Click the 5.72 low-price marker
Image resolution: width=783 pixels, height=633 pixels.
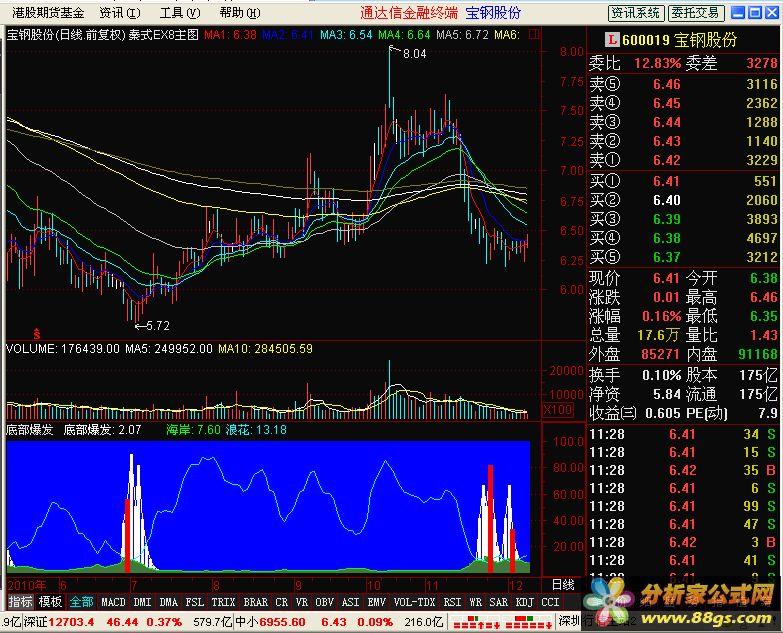pos(158,326)
